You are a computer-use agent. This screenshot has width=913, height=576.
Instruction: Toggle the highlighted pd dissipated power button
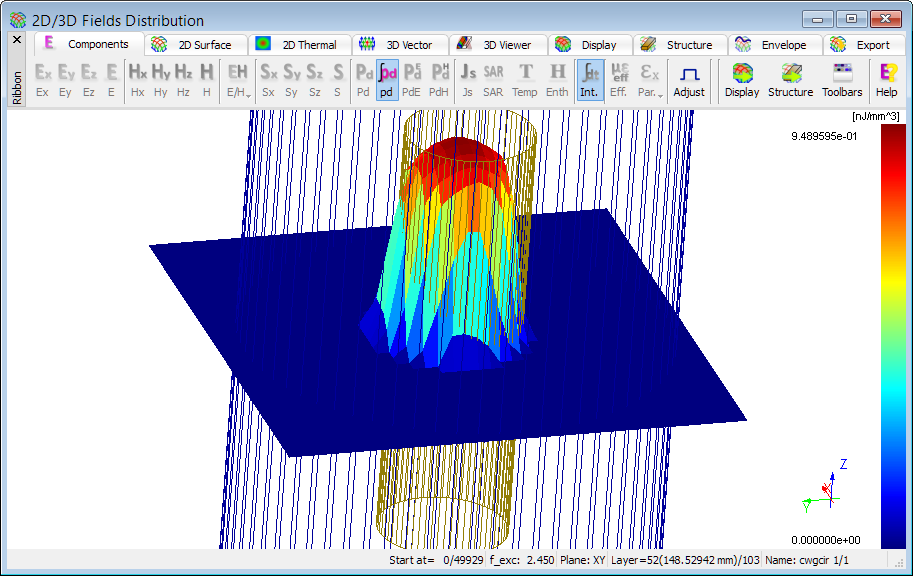(x=386, y=80)
